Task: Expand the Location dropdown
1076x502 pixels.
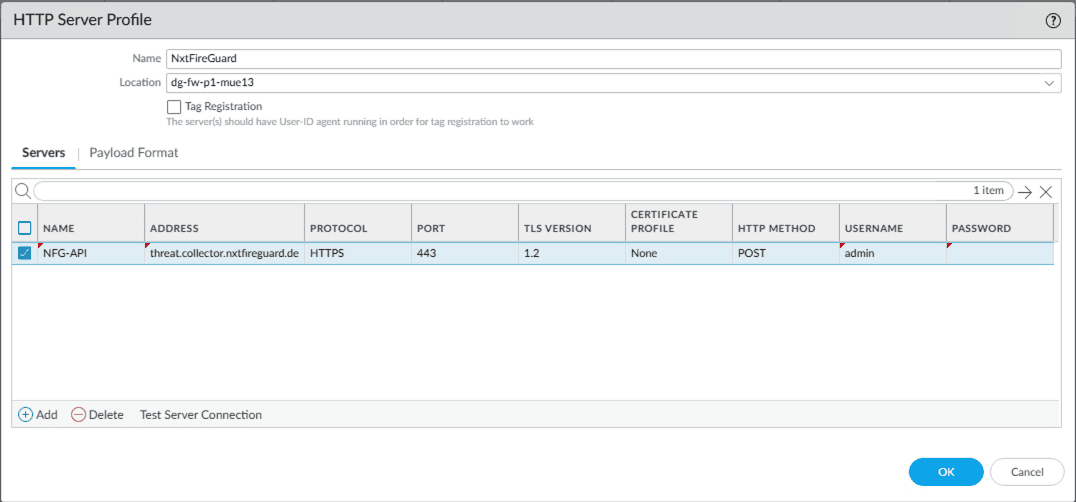Action: pyautogui.click(x=1049, y=83)
